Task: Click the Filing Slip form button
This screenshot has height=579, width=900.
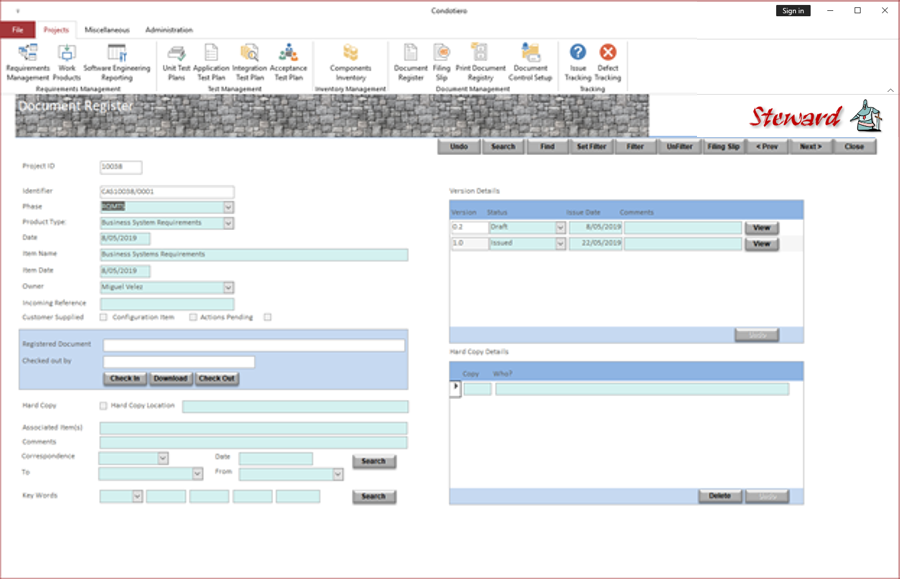Action: tap(723, 147)
